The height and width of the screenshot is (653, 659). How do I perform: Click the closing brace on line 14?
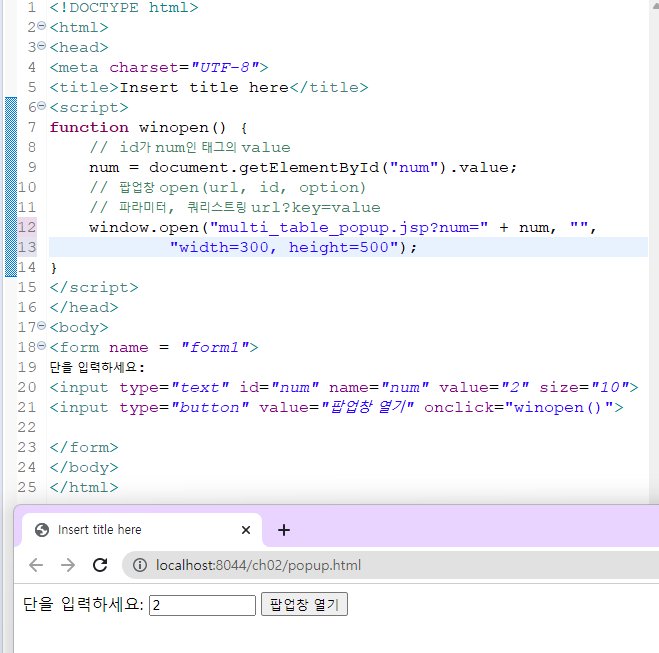point(53,268)
